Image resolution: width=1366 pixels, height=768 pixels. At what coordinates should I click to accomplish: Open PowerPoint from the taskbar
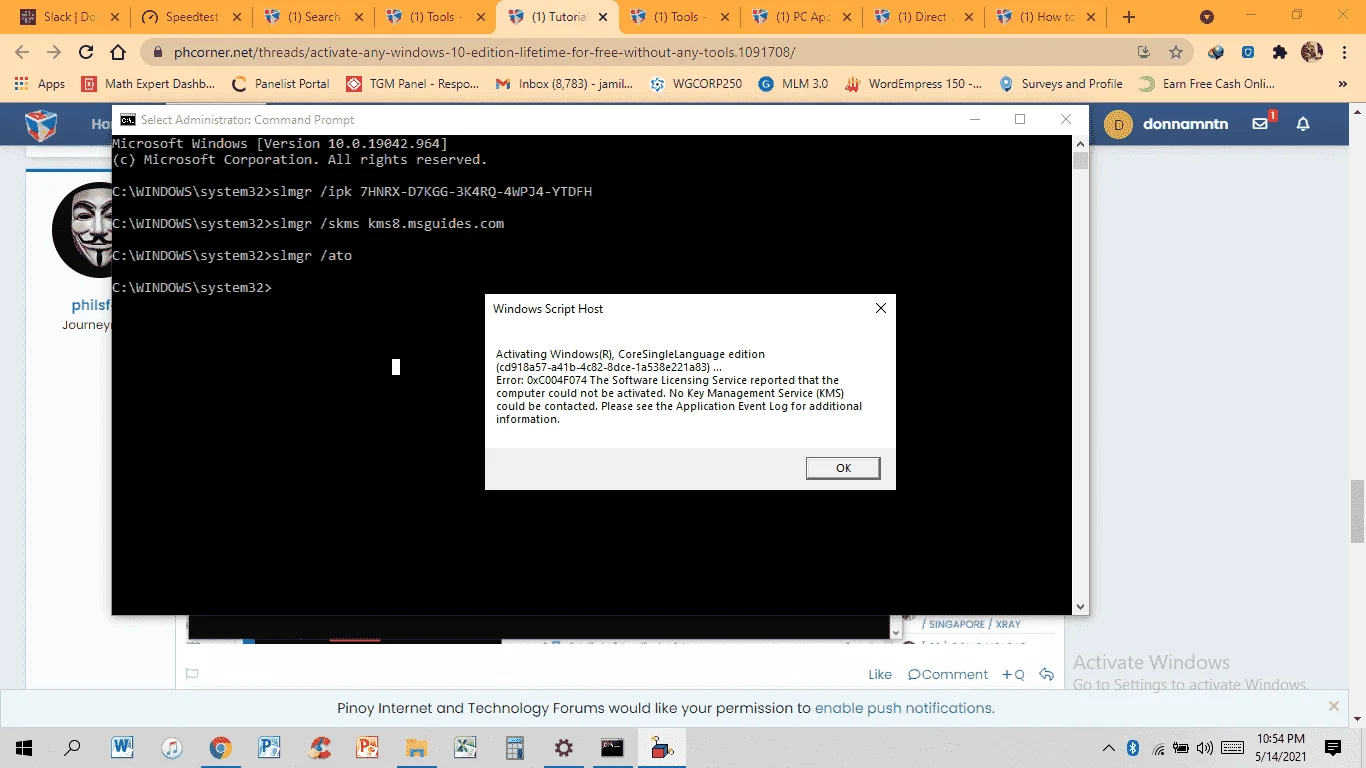[368, 747]
